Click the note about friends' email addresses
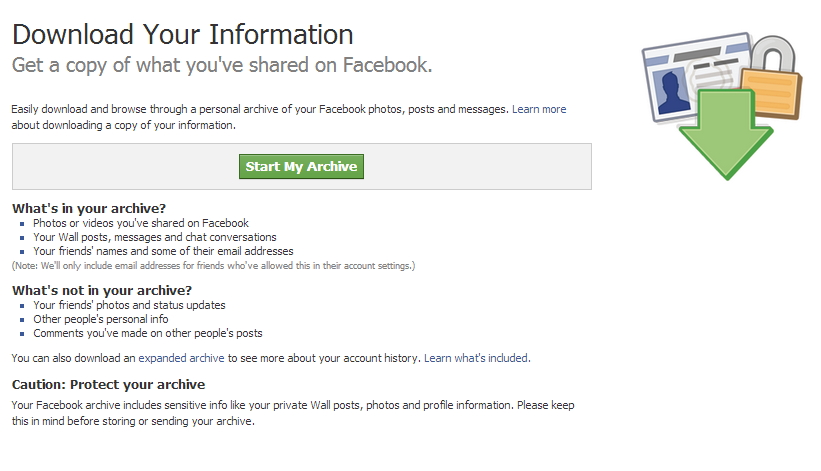 point(213,266)
